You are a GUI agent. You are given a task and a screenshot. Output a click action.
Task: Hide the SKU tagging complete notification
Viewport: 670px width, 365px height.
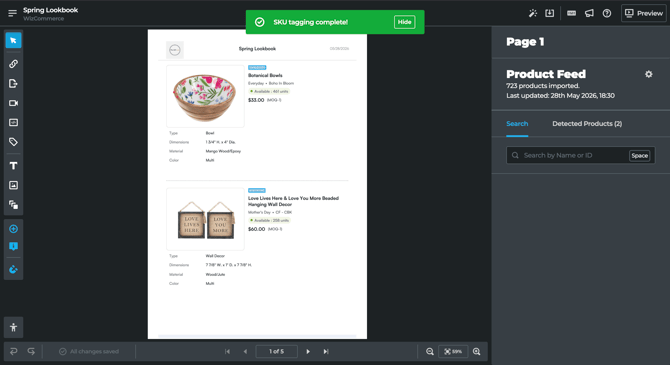click(x=404, y=22)
